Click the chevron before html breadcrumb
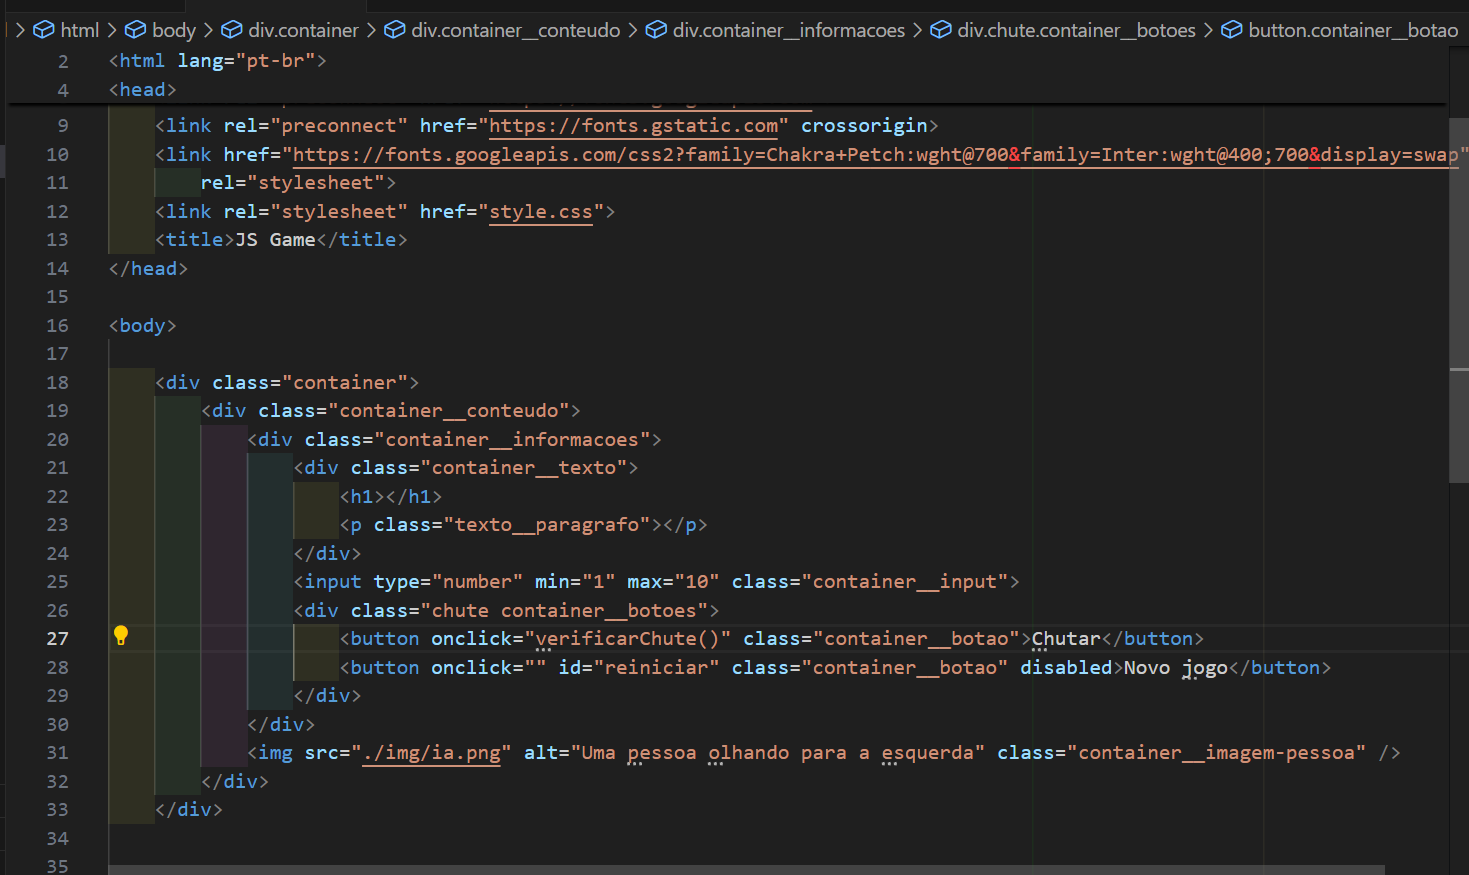The width and height of the screenshot is (1469, 875). tap(20, 30)
